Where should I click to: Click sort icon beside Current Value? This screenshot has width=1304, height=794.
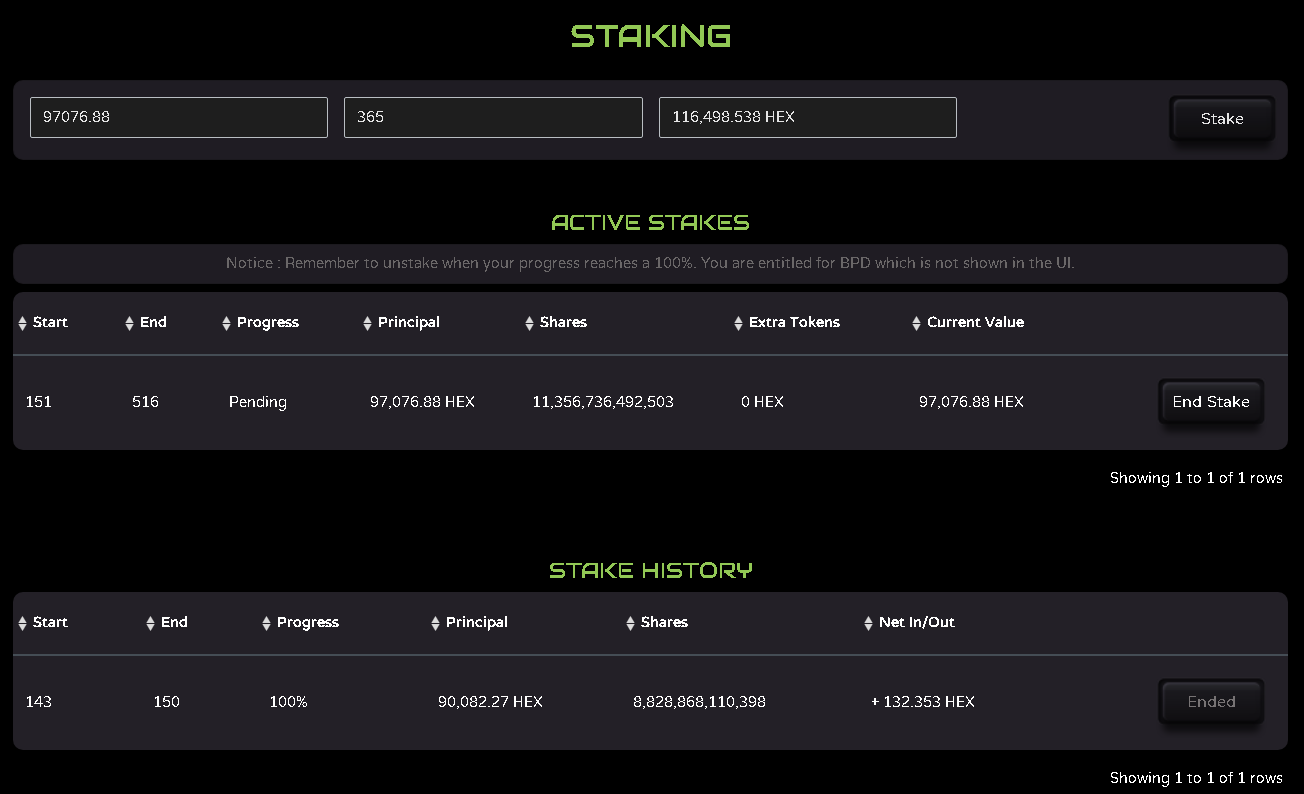click(916, 323)
